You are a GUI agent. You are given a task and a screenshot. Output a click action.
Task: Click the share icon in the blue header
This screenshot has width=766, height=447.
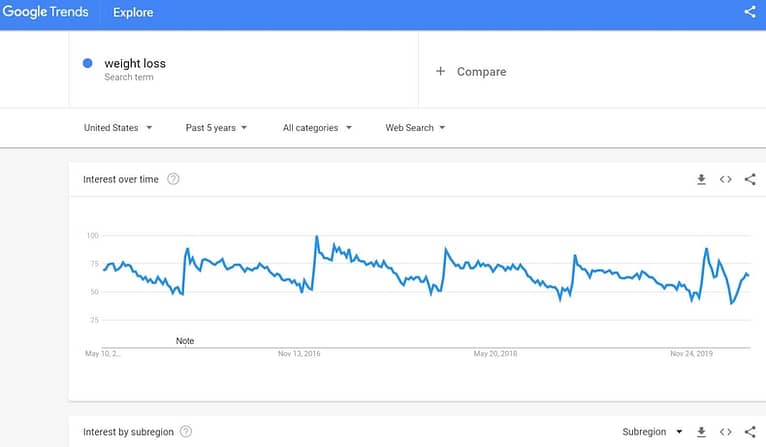(750, 12)
